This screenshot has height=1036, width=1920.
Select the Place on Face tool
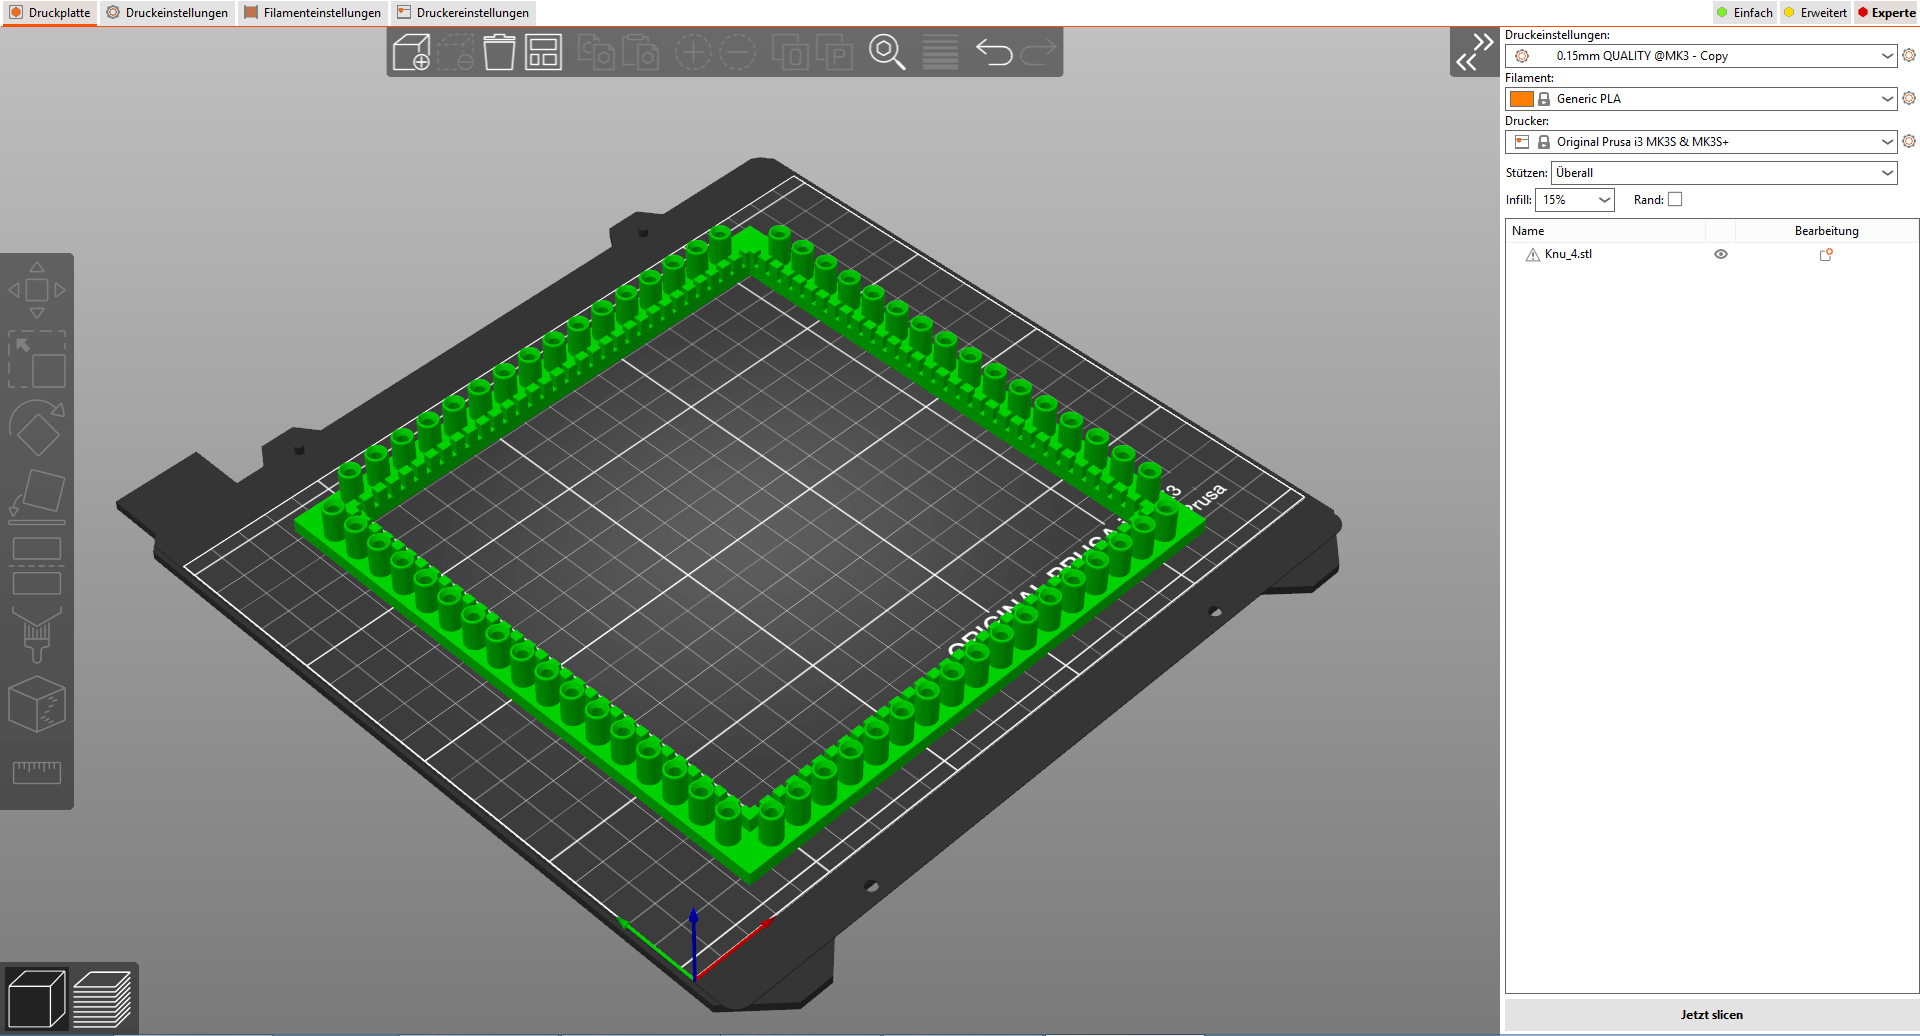(x=37, y=497)
